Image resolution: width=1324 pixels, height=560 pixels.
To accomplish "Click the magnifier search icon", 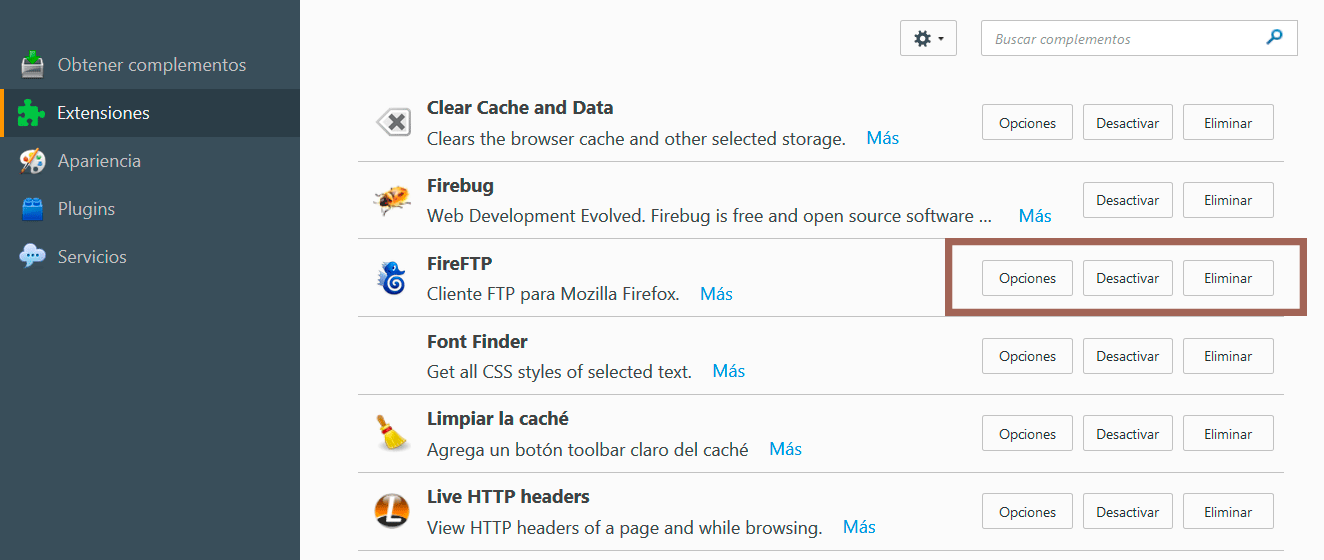I will click(x=1274, y=38).
